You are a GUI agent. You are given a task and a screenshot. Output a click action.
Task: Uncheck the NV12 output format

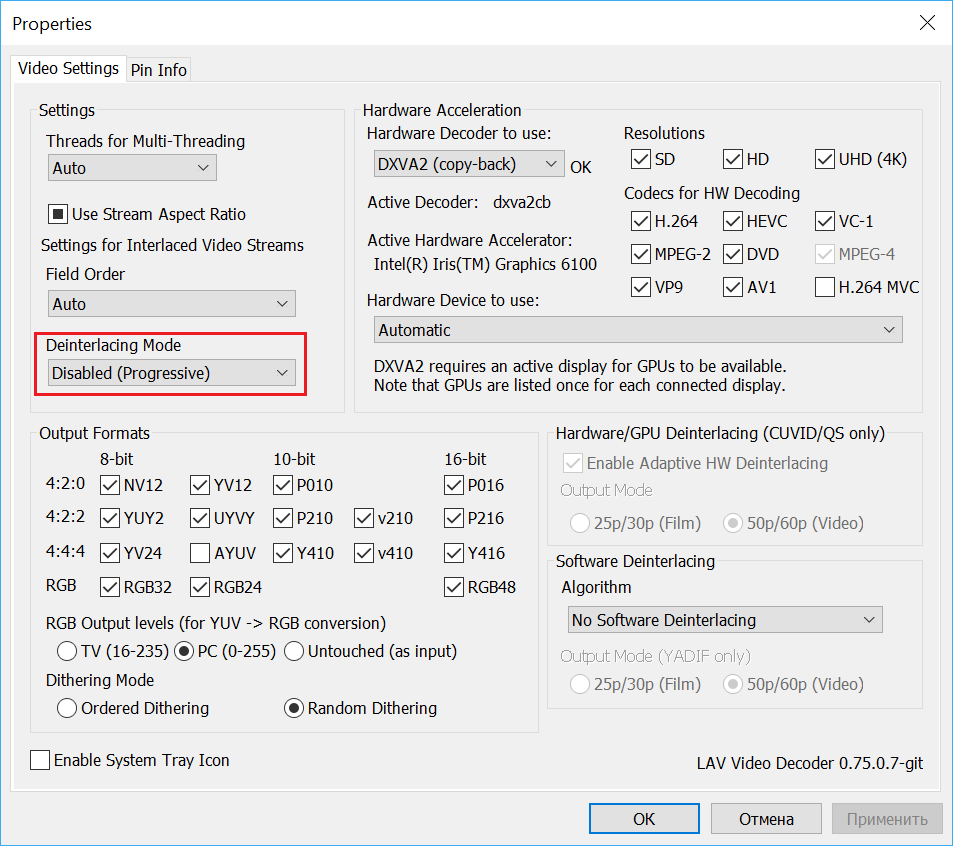(x=110, y=486)
